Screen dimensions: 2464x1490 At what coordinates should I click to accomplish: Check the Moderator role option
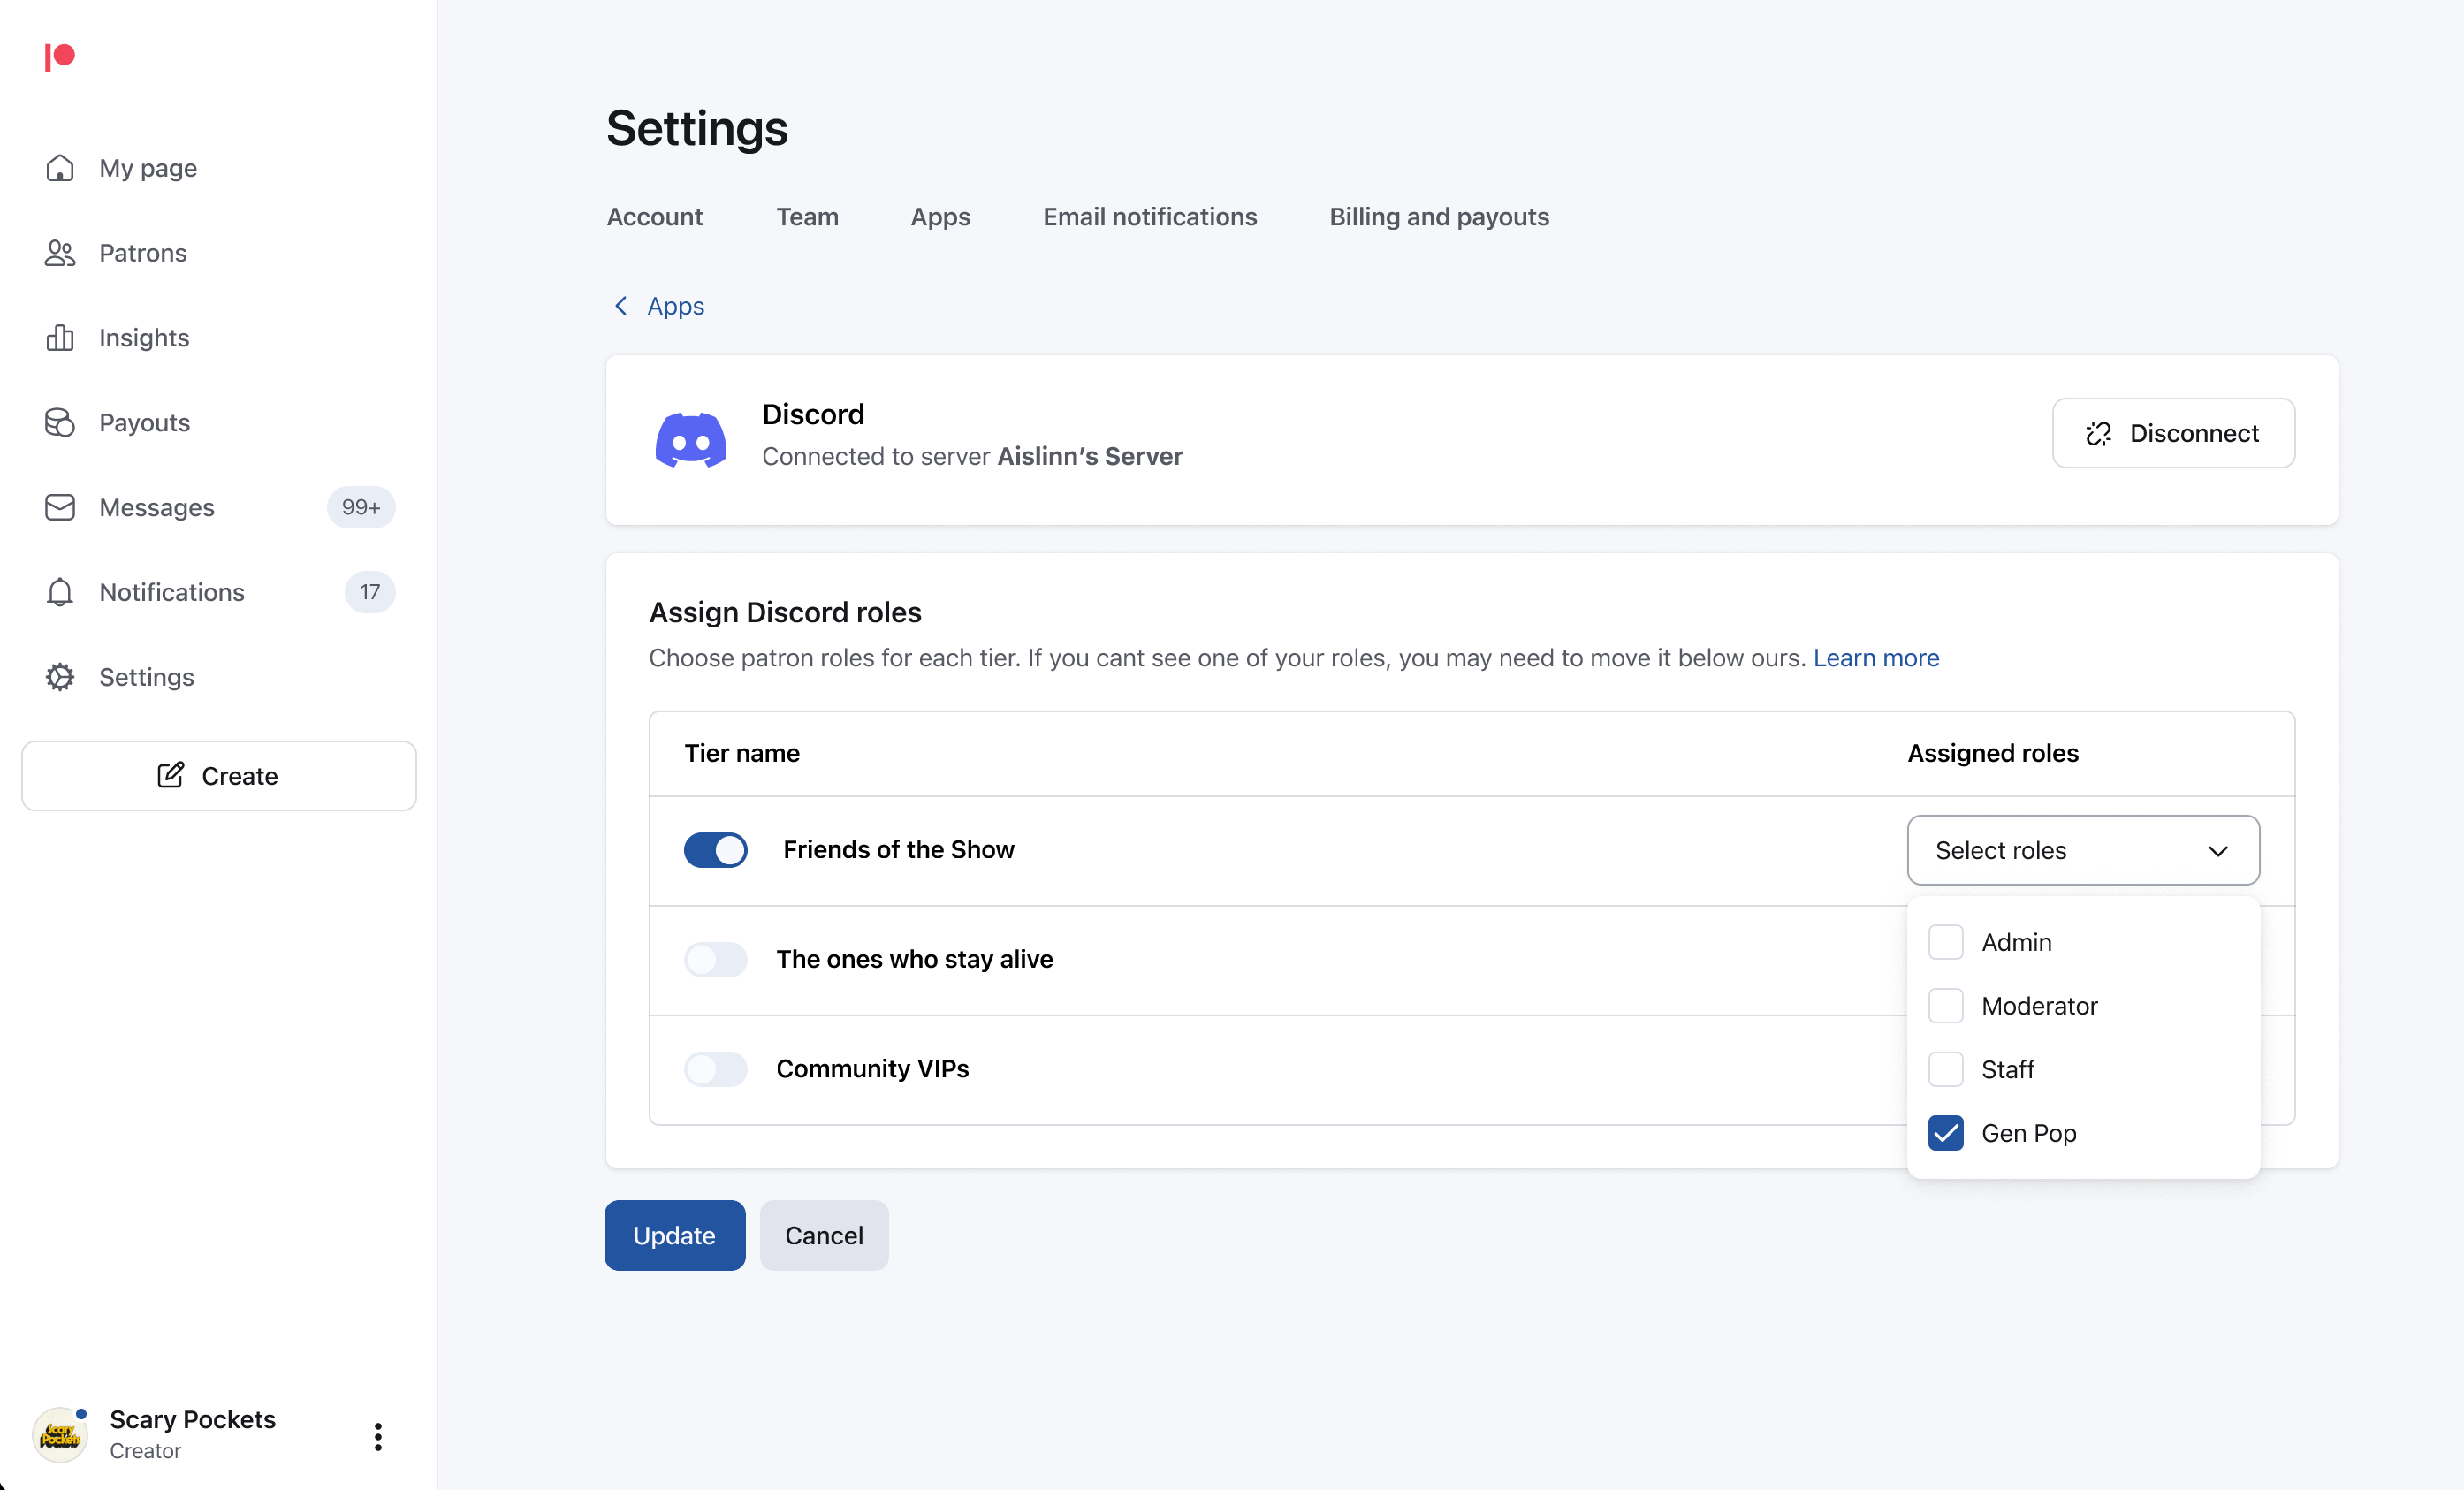(1946, 1006)
